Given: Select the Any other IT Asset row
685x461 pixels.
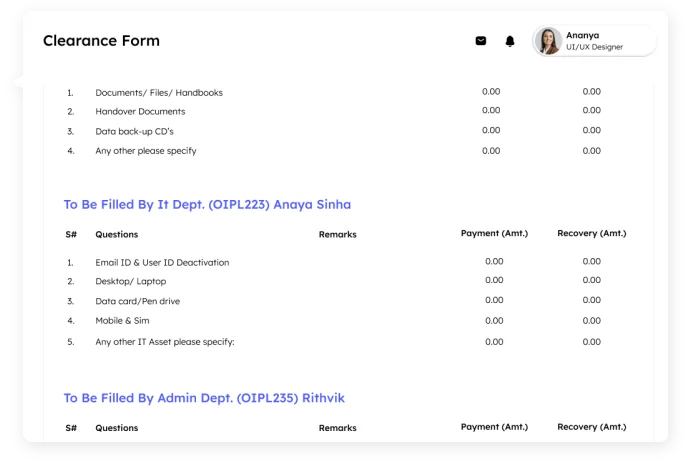Looking at the screenshot, I should [x=164, y=342].
